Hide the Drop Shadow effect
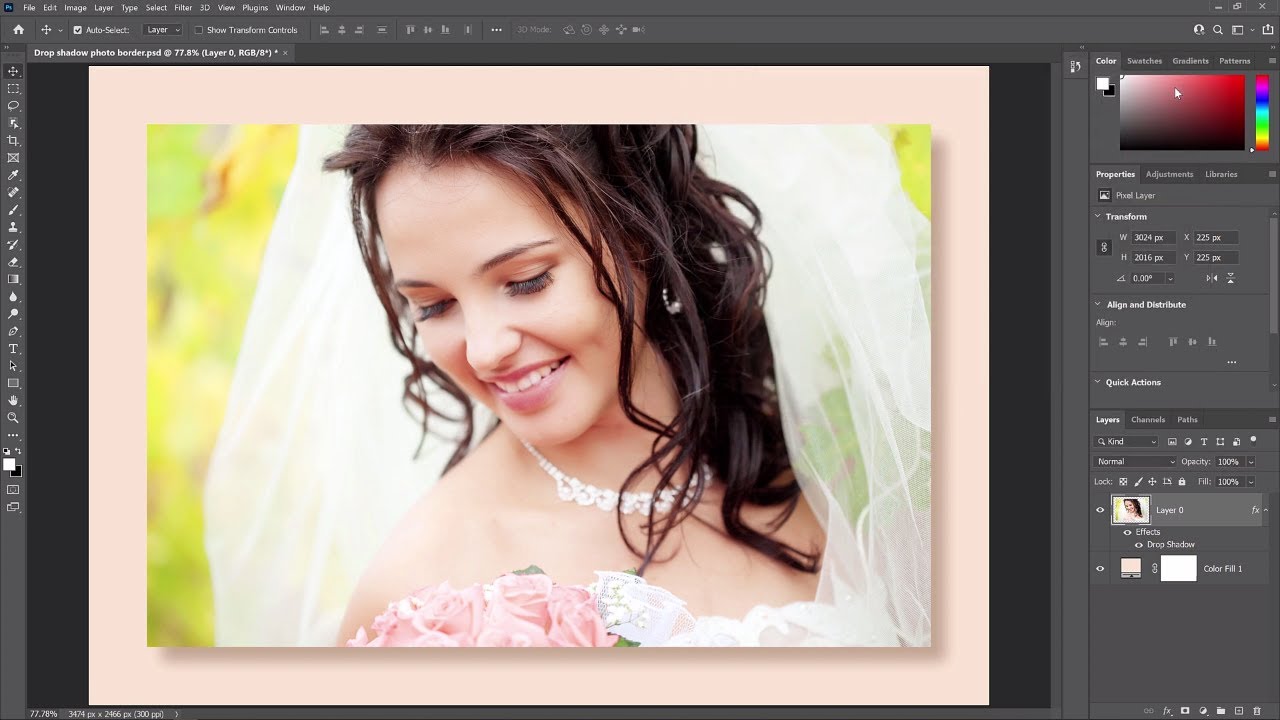Screen dimensions: 1280x720 pos(1138,545)
